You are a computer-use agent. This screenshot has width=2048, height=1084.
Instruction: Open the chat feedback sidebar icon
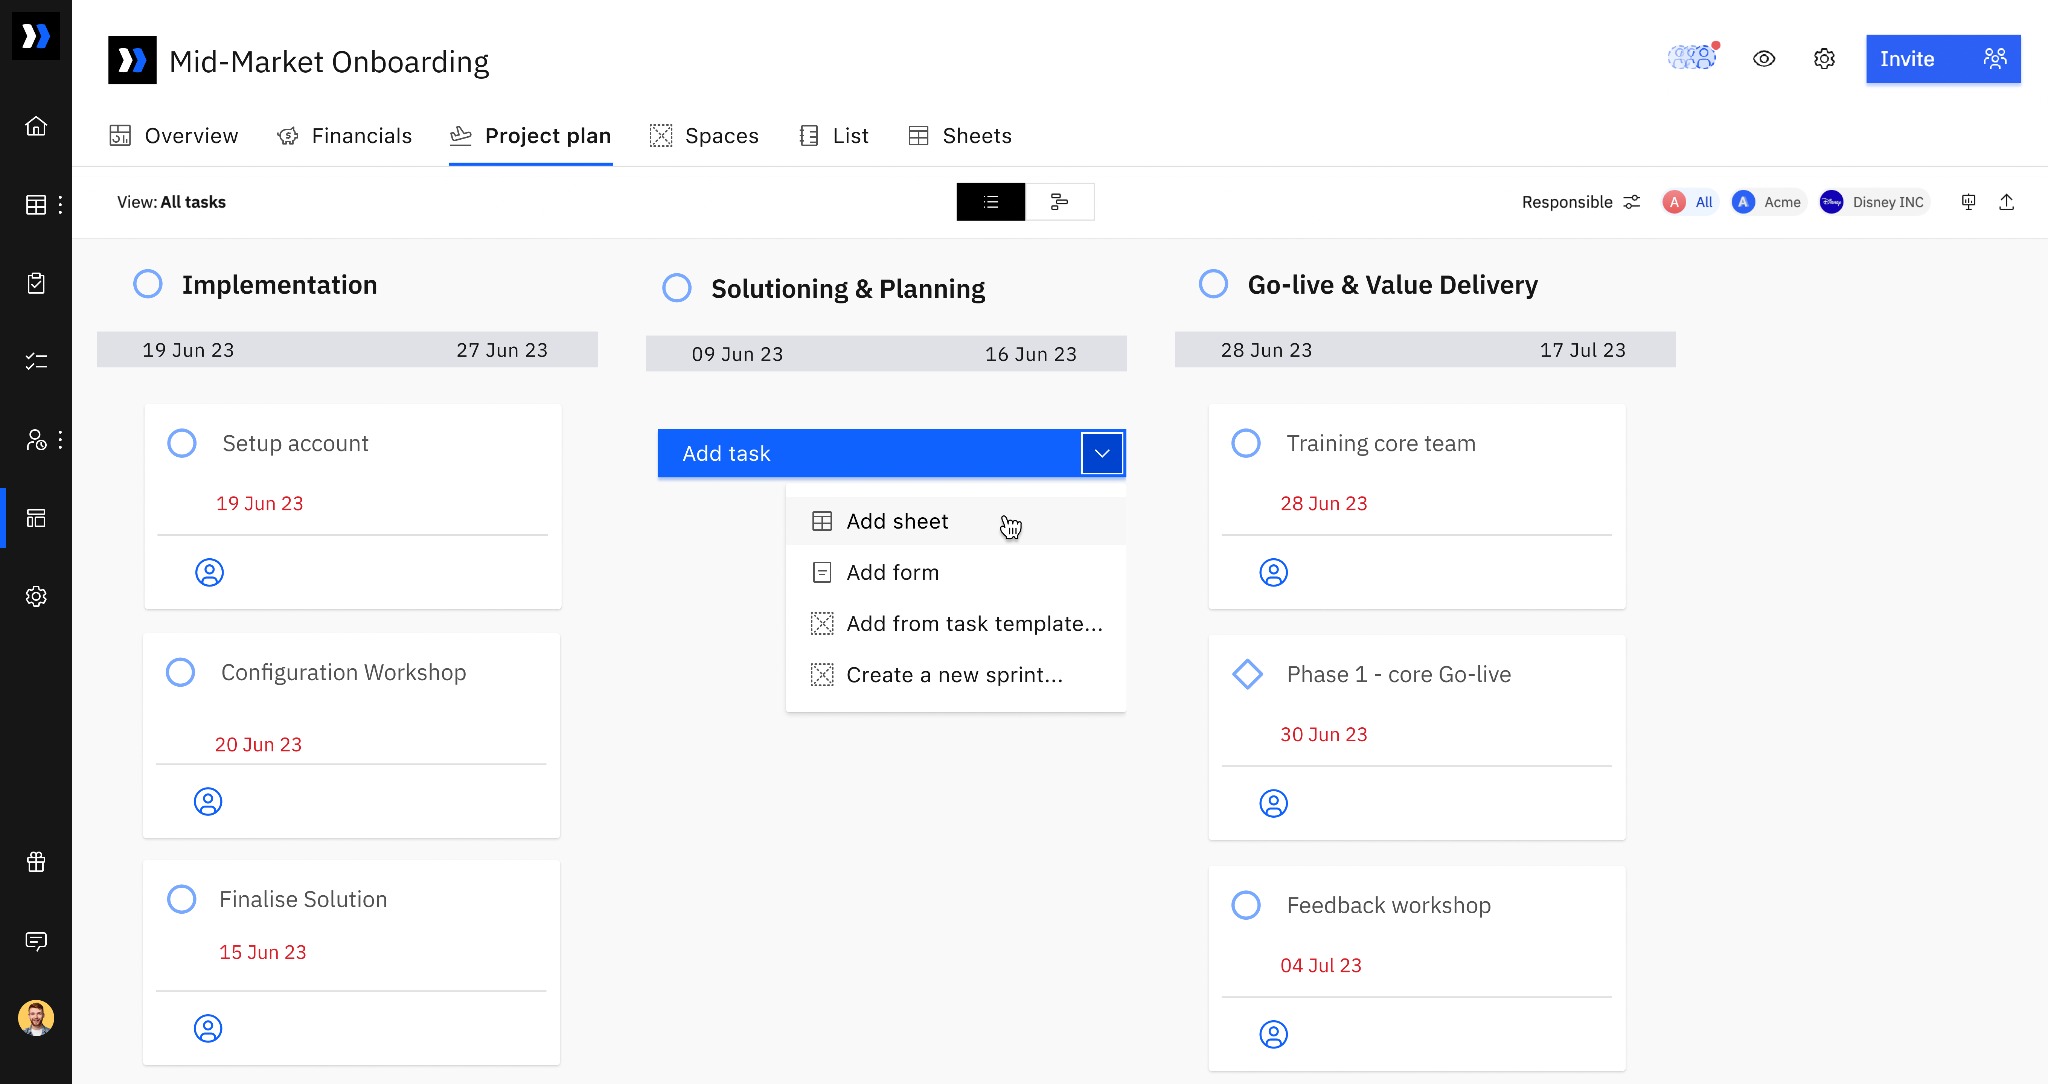point(36,941)
